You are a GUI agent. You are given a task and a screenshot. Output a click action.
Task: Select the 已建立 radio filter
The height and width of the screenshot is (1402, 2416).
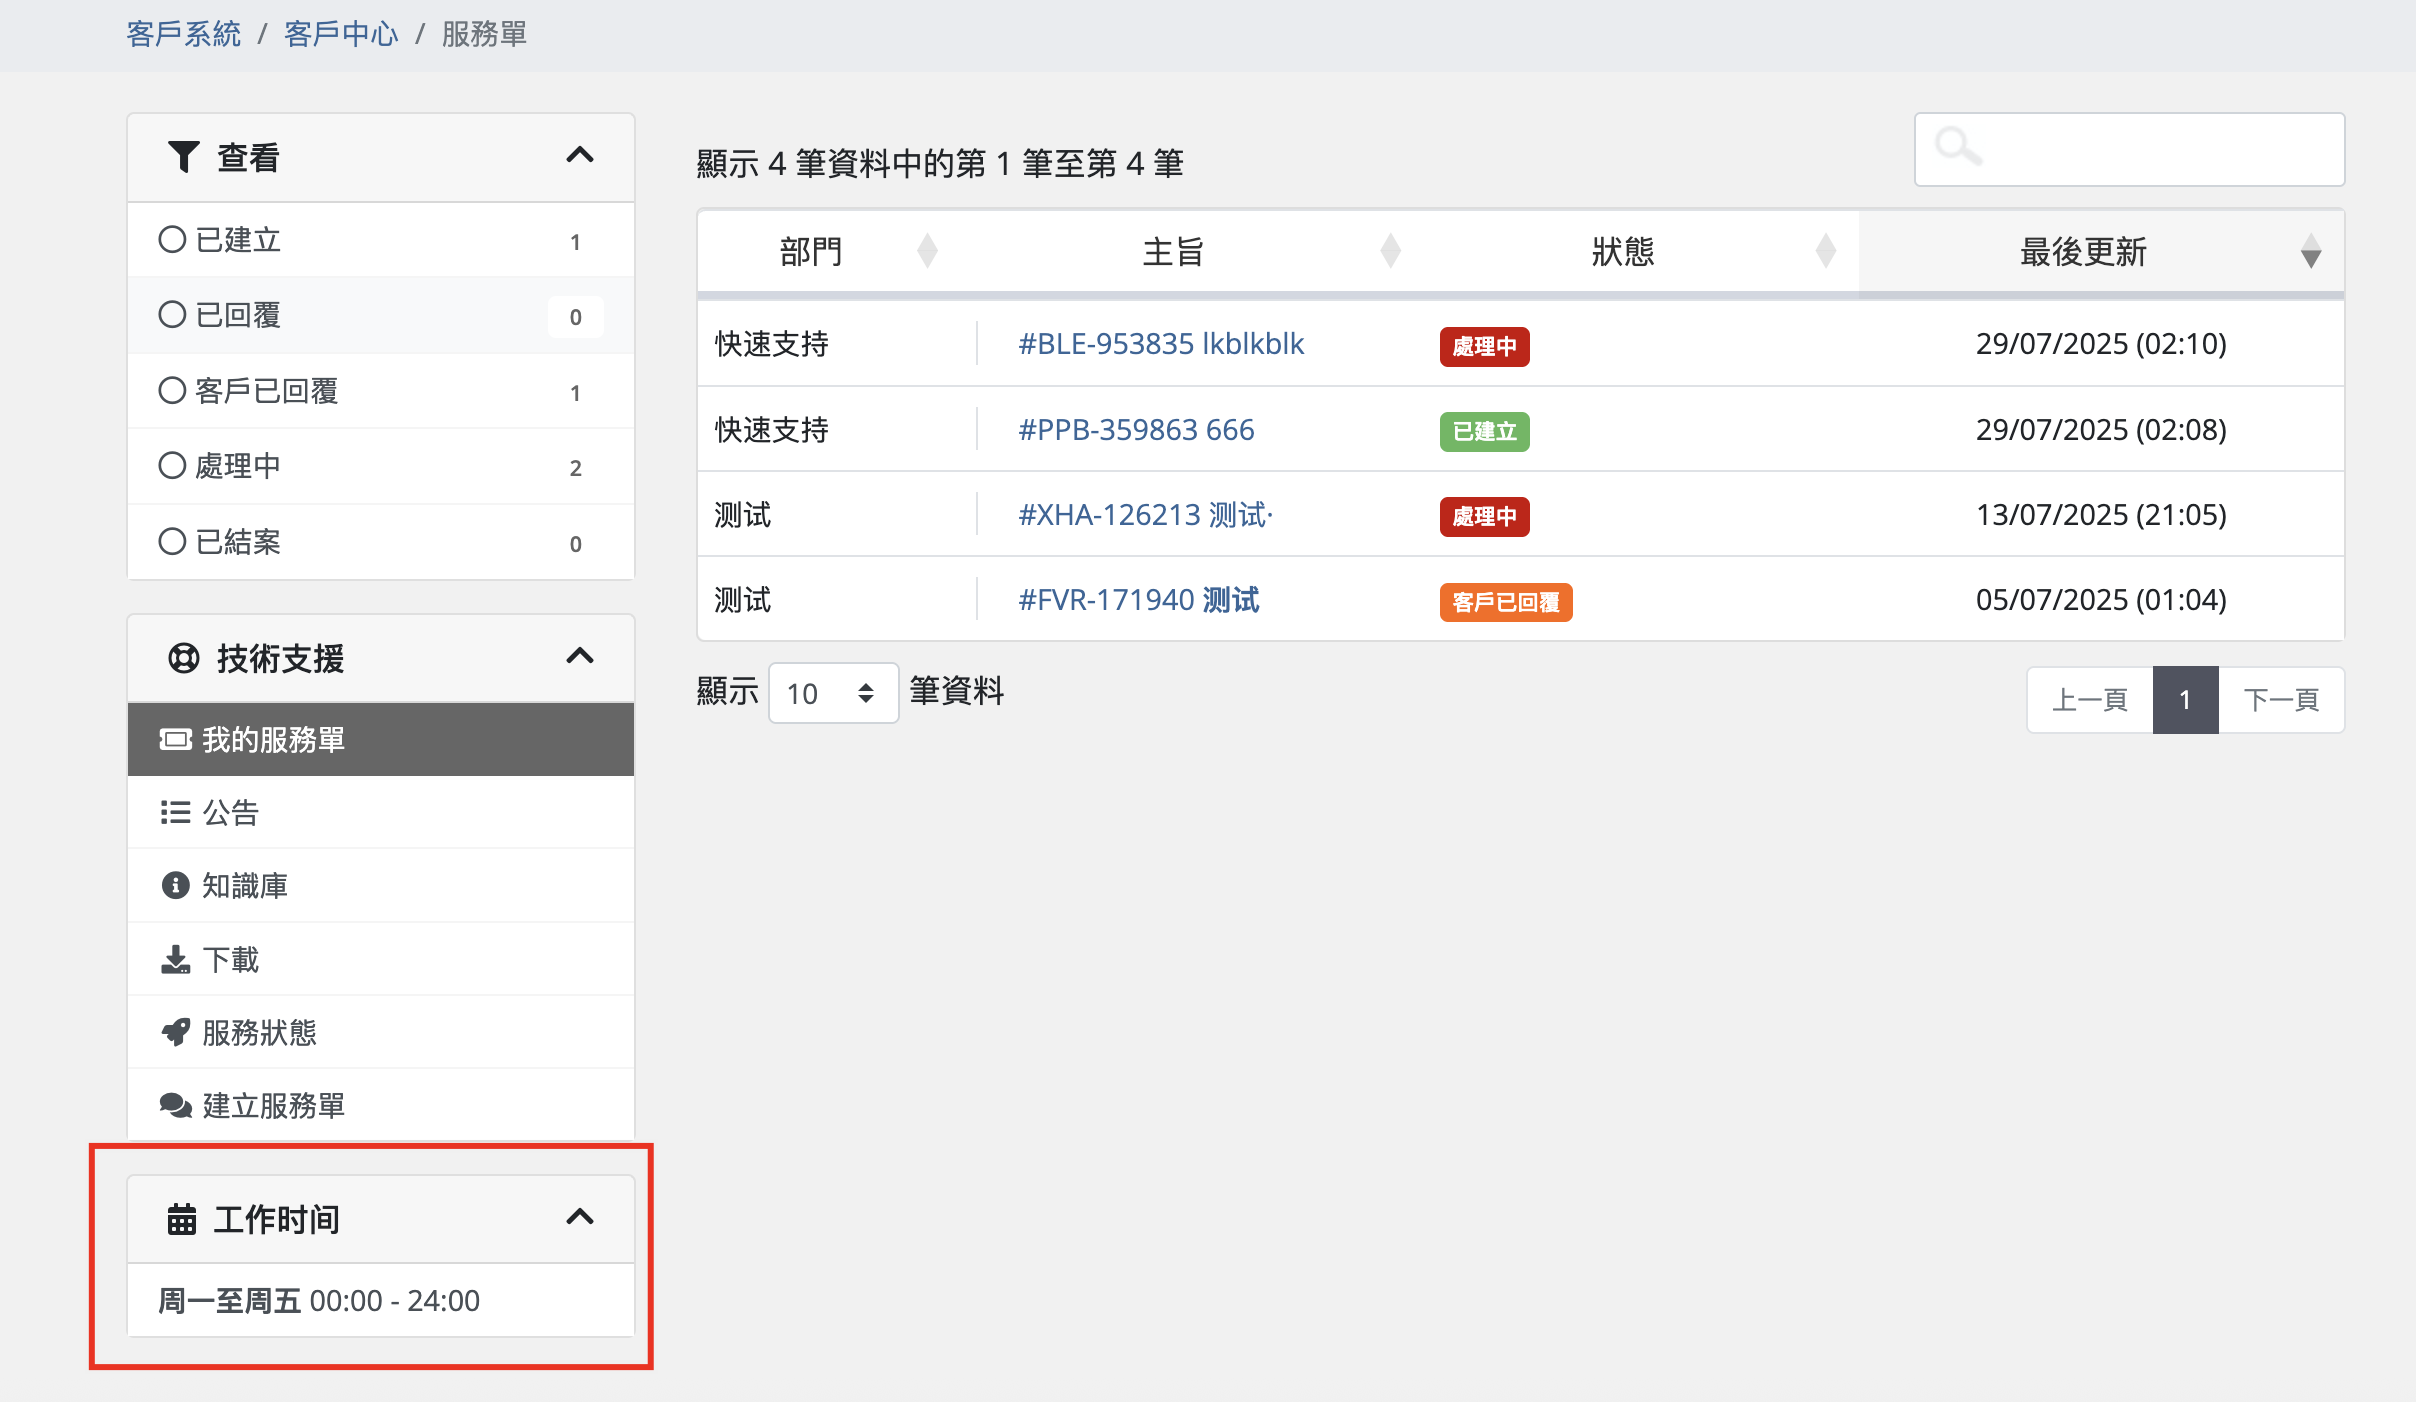172,240
